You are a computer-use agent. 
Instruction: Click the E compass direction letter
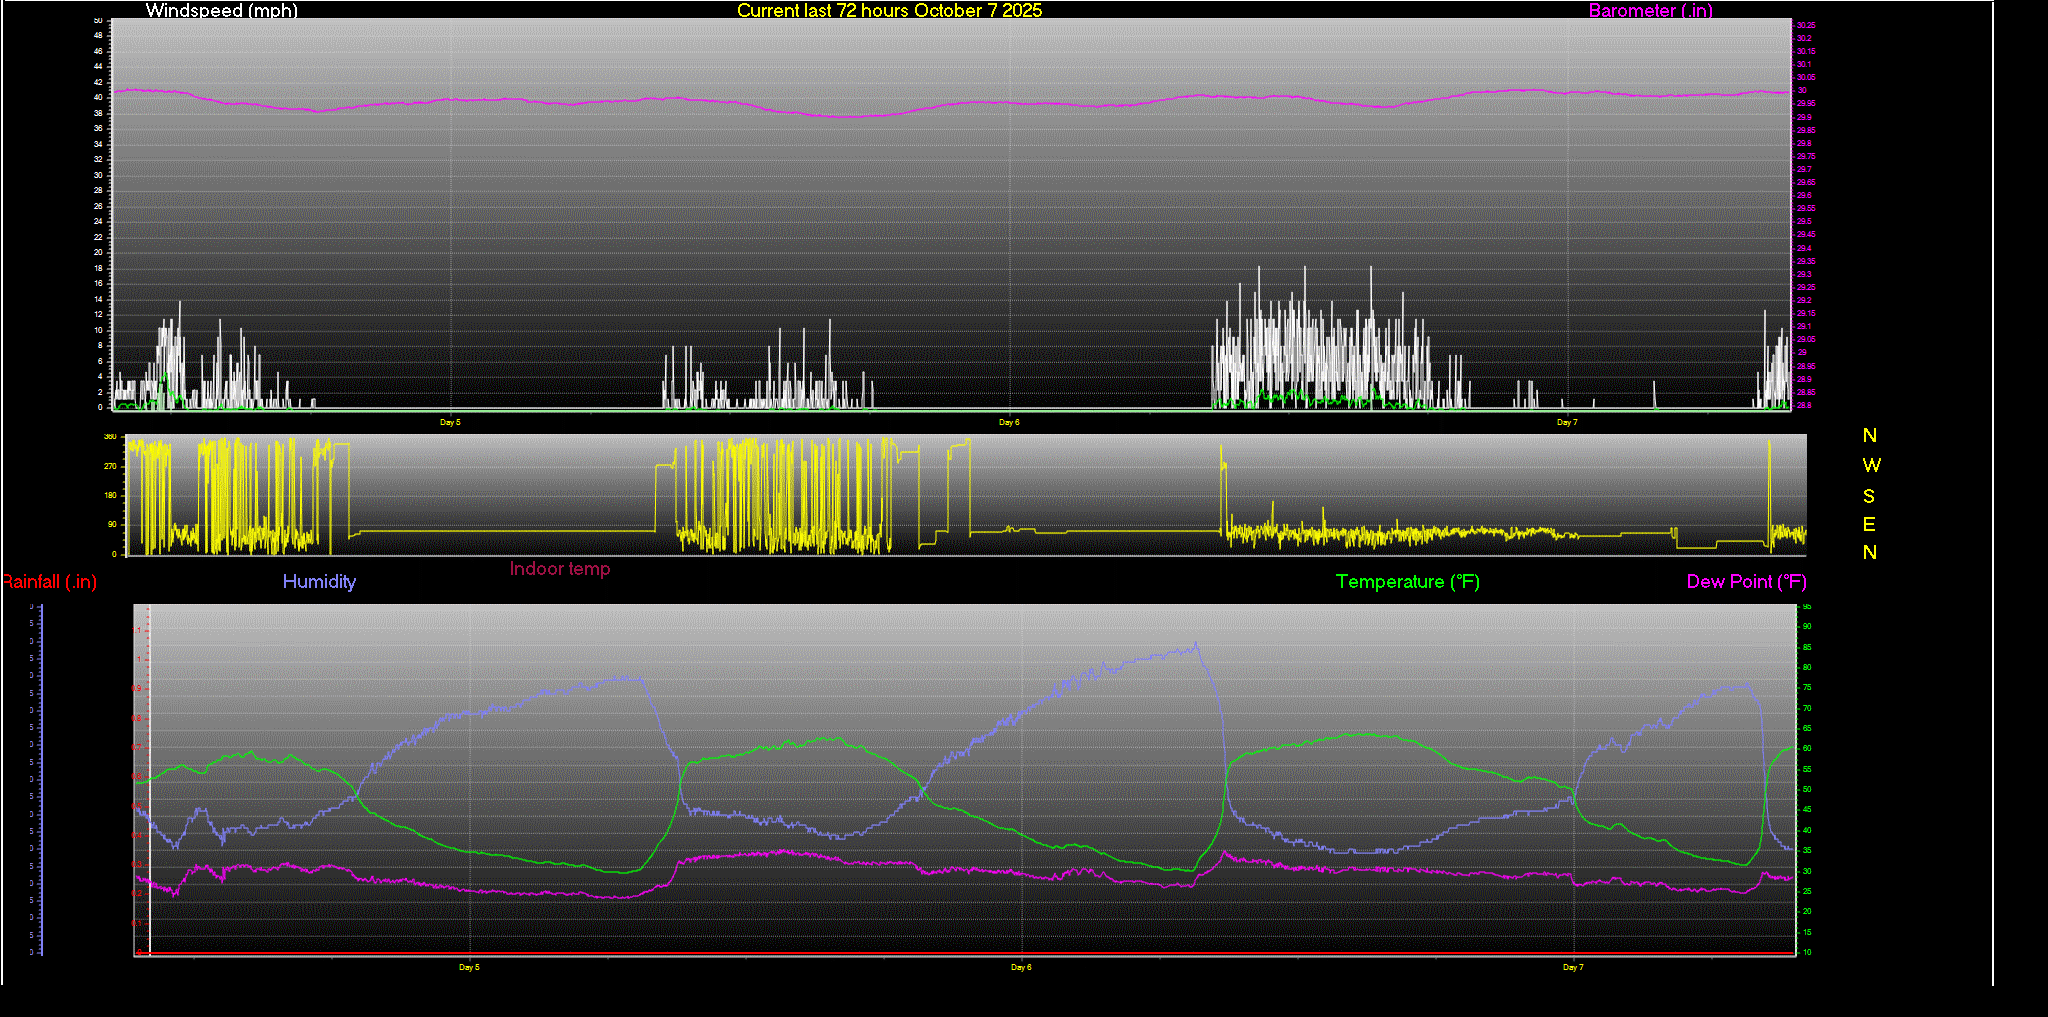point(1869,524)
